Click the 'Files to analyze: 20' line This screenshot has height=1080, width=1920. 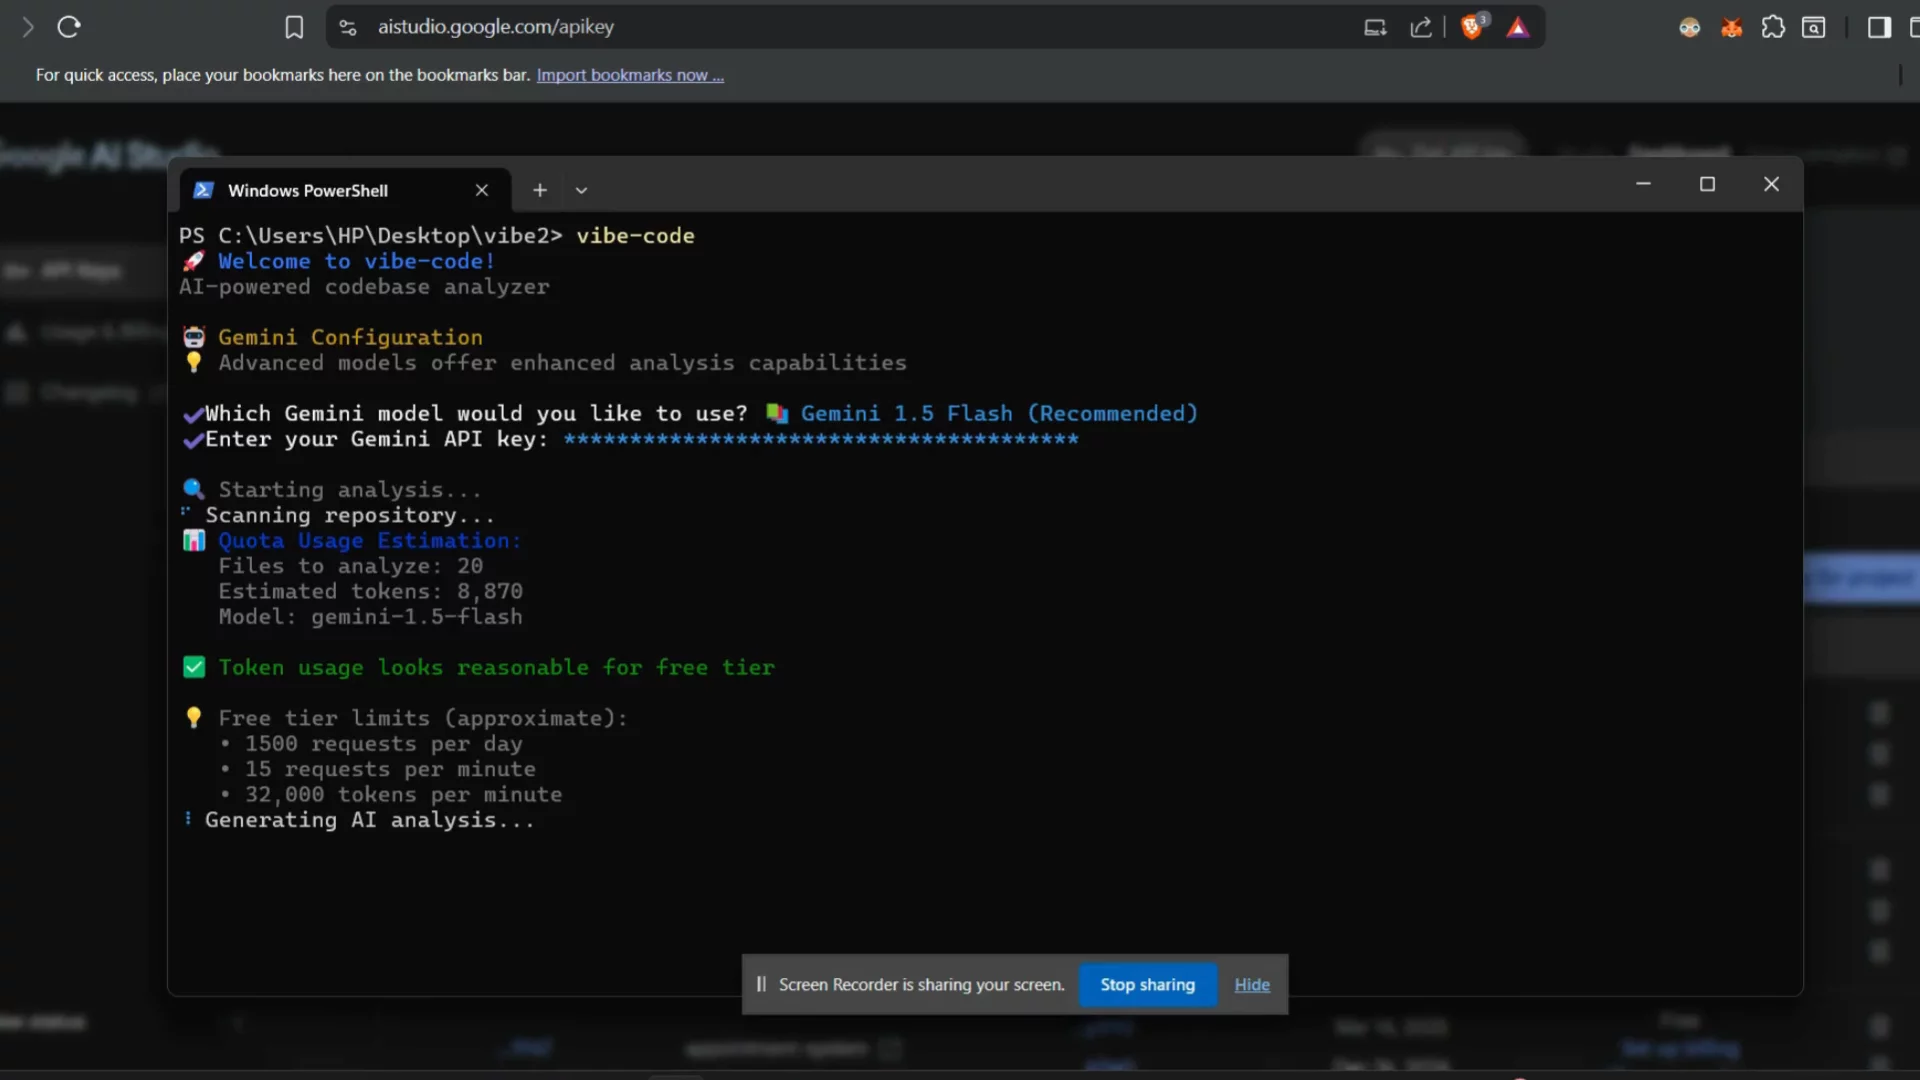351,566
